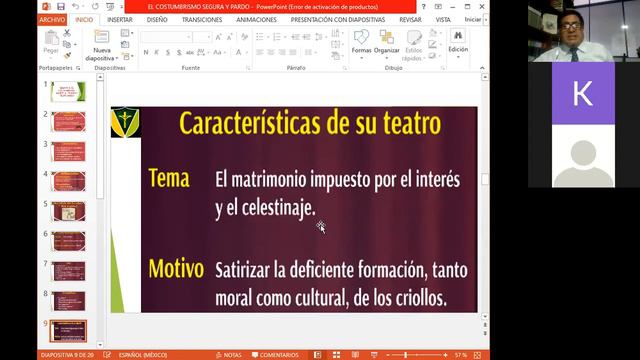Viewport: 640px width, 360px height.
Task: Open ribbon display options icon in title bar
Action: coord(438,7)
